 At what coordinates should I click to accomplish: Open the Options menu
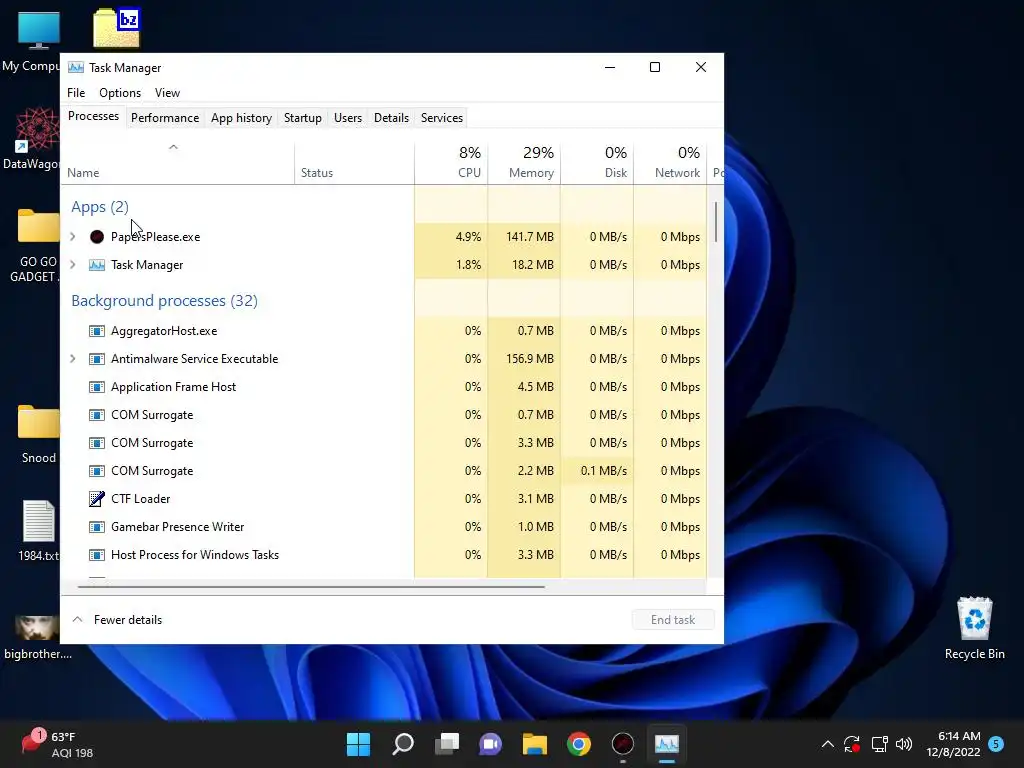click(x=120, y=93)
